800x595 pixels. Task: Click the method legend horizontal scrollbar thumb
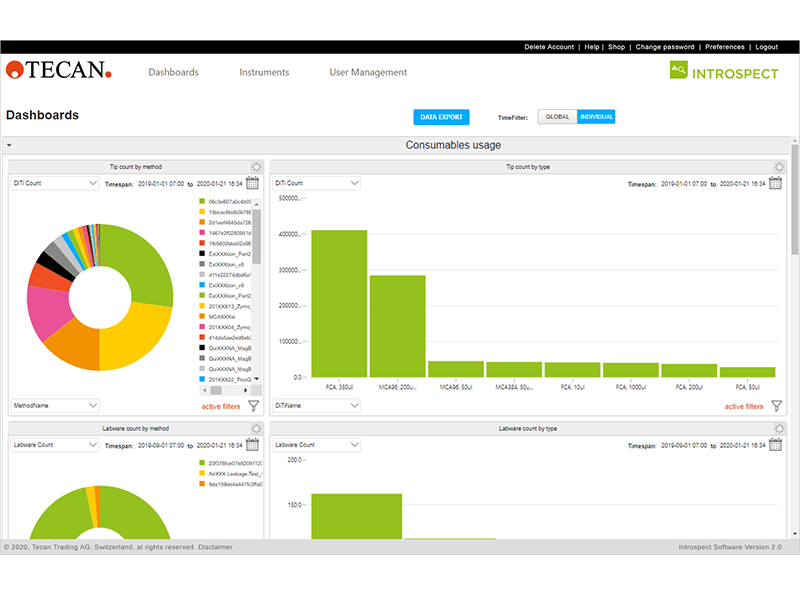[x=216, y=390]
